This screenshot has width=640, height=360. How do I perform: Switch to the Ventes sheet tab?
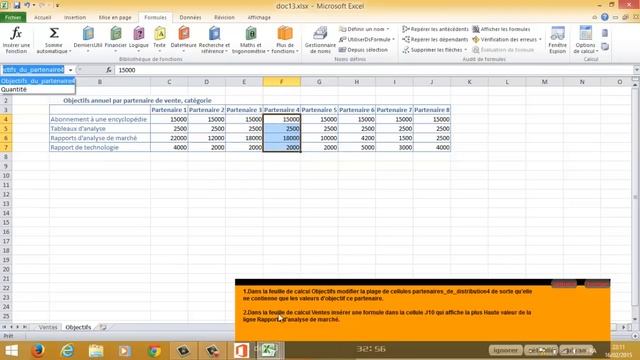coord(48,327)
